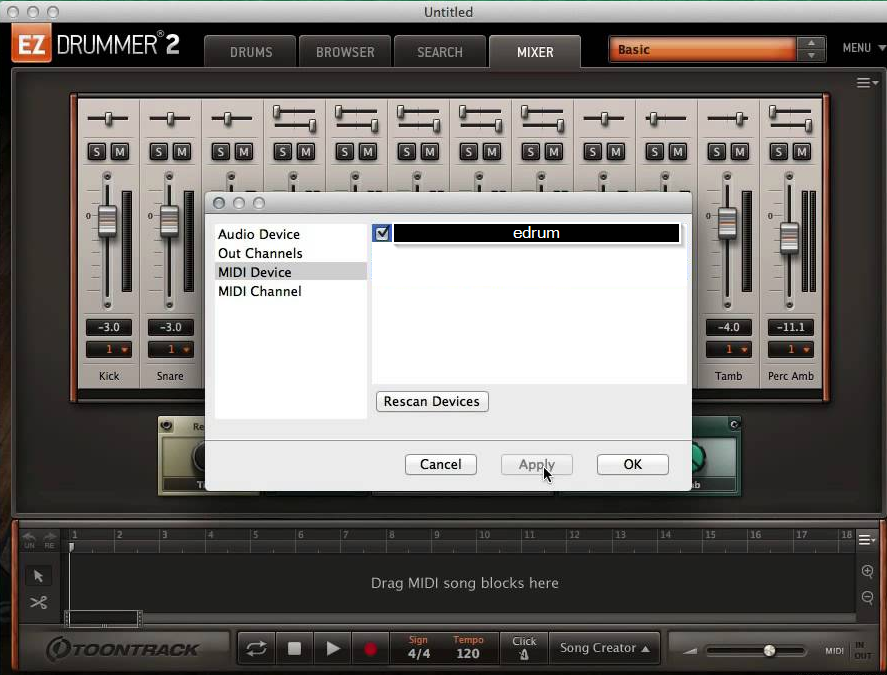Adjust the Tamb volume fader
Viewport: 887px width, 675px height.
click(x=727, y=223)
